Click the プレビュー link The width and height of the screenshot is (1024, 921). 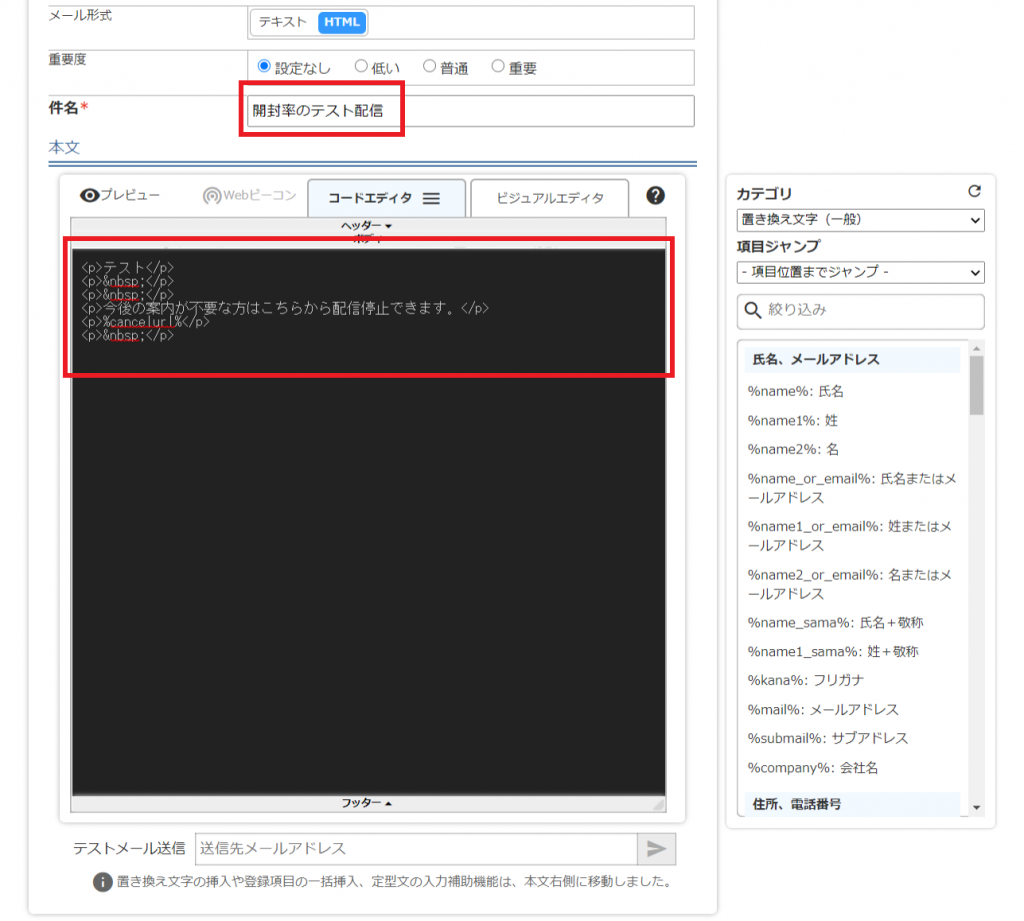tap(129, 195)
